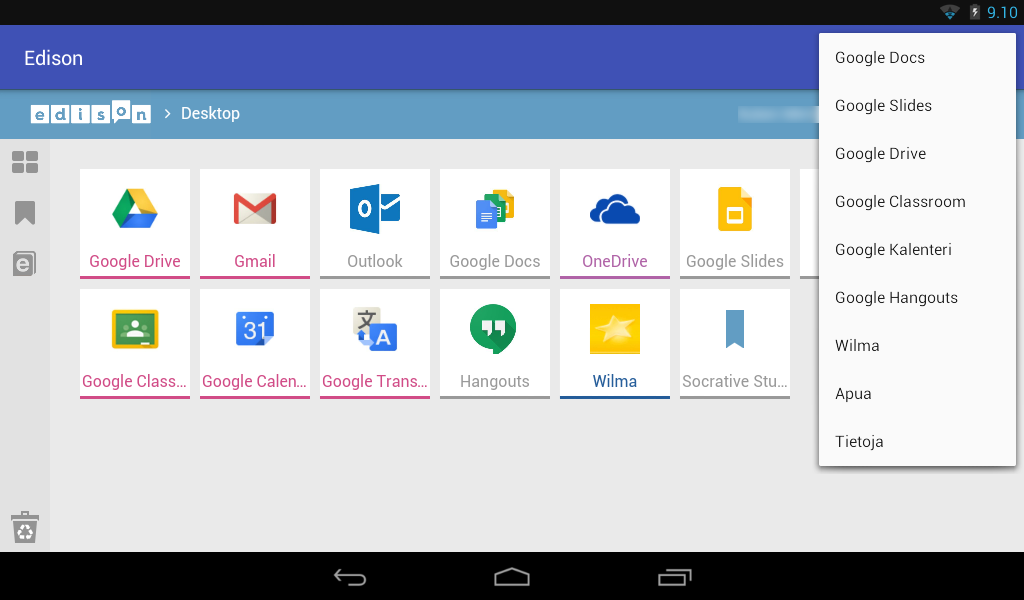Select Google Slides in the overflow menu
This screenshot has height=600, width=1024.
click(917, 106)
